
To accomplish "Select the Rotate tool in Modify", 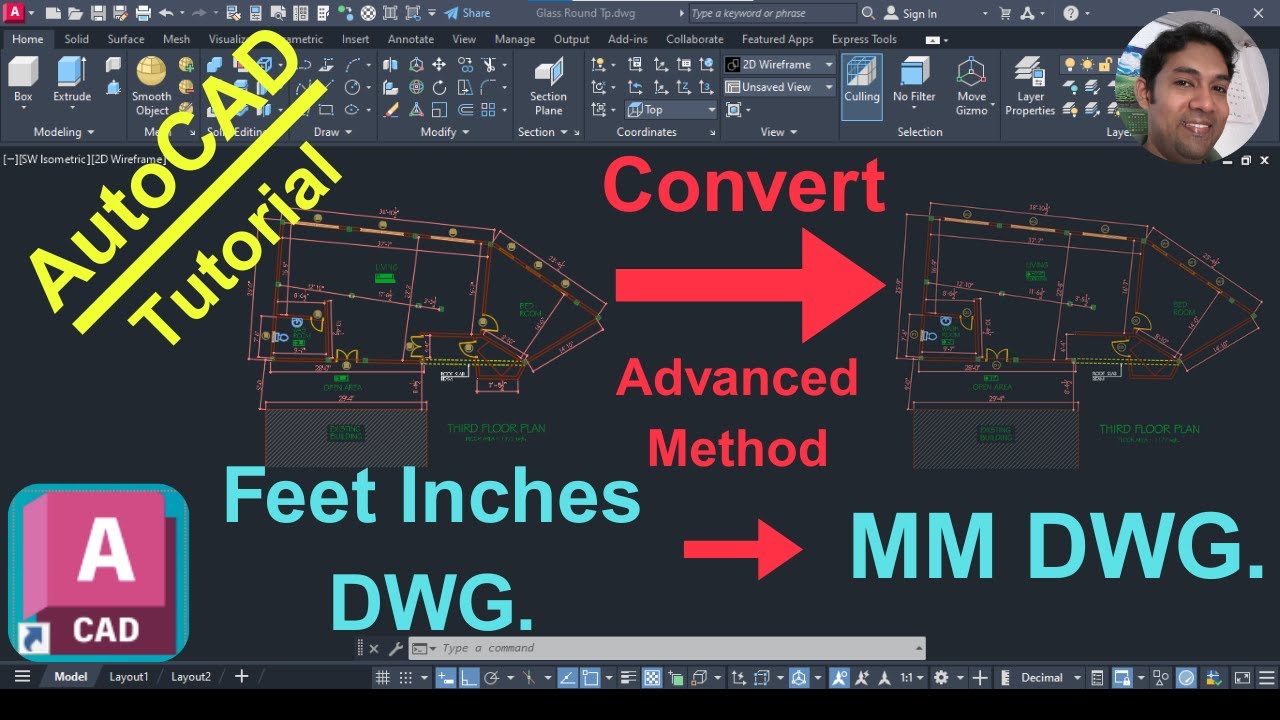I will 439,87.
